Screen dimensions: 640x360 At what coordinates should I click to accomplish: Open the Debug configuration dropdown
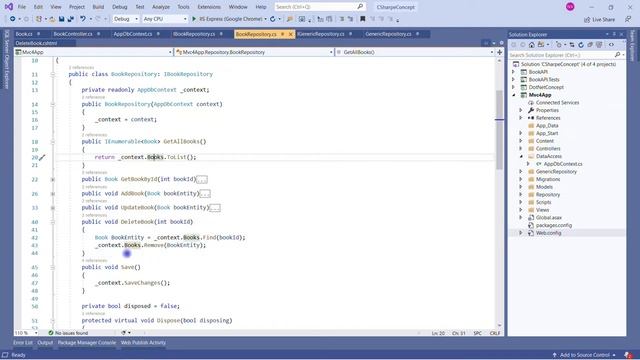(126, 19)
